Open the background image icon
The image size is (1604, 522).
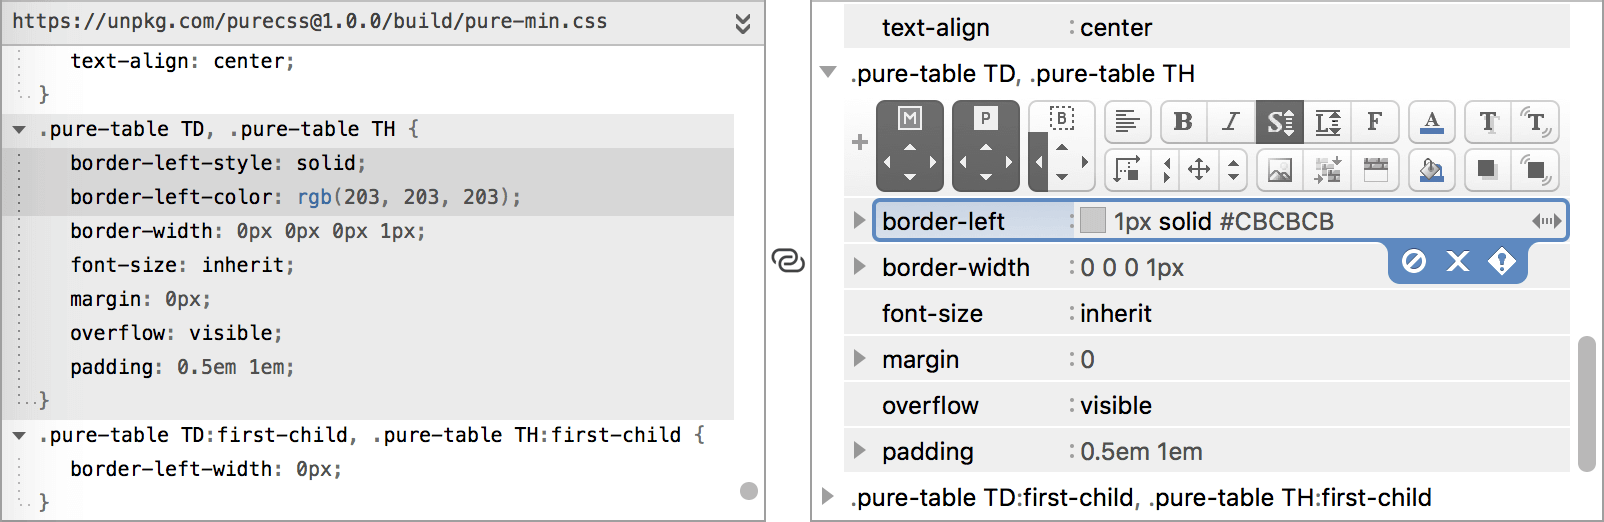point(1279,170)
